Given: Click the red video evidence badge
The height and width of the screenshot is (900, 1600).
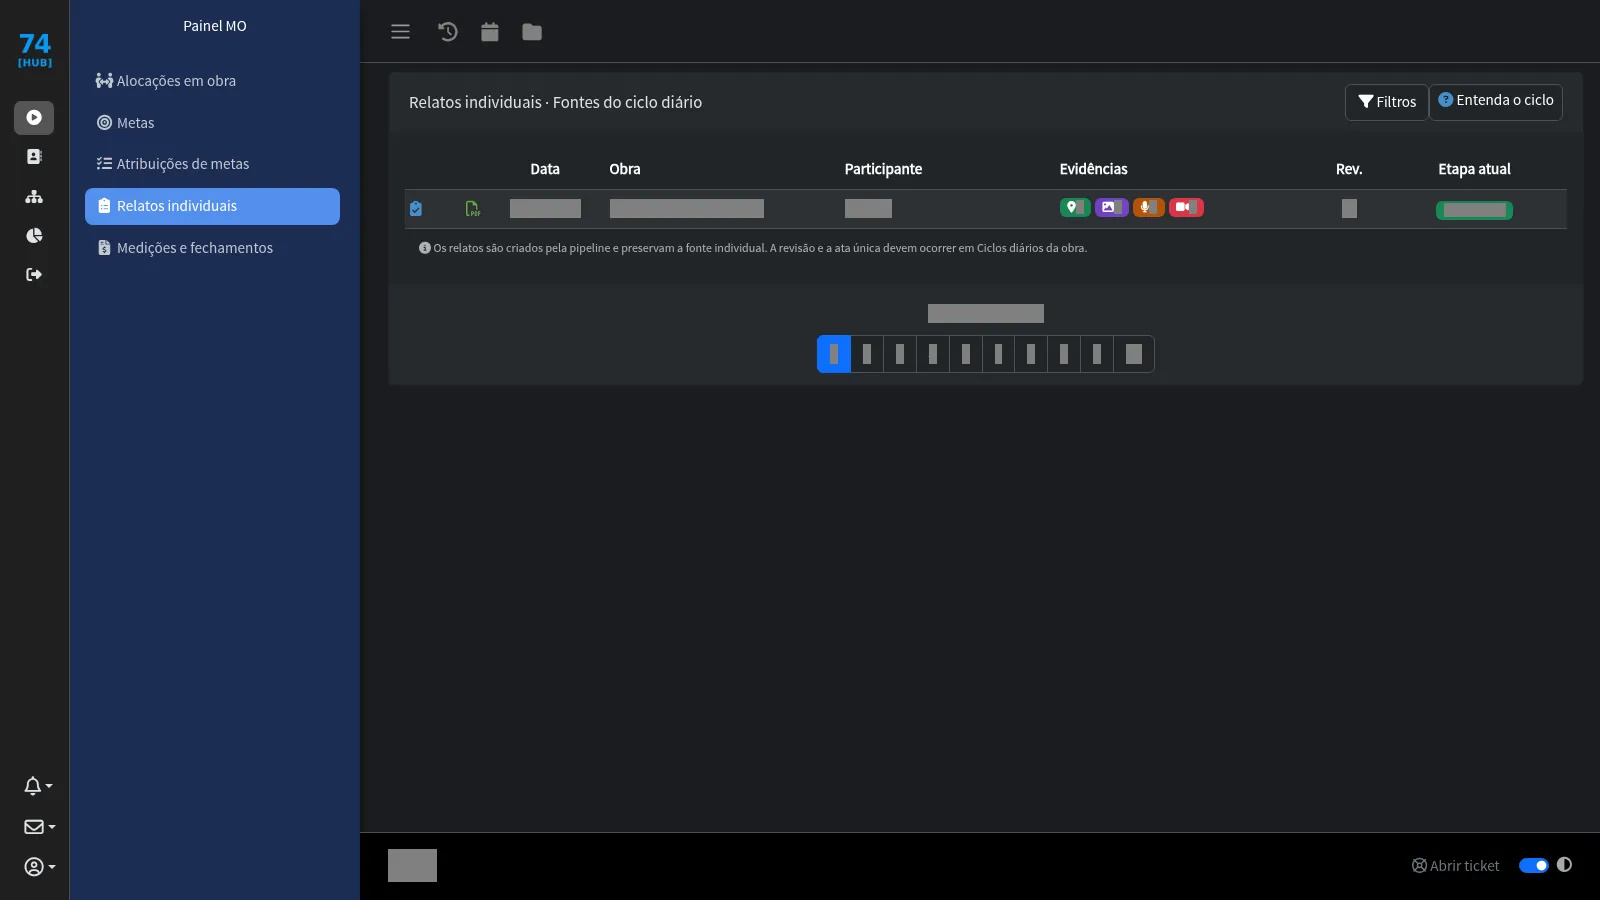Looking at the screenshot, I should (x=1186, y=207).
